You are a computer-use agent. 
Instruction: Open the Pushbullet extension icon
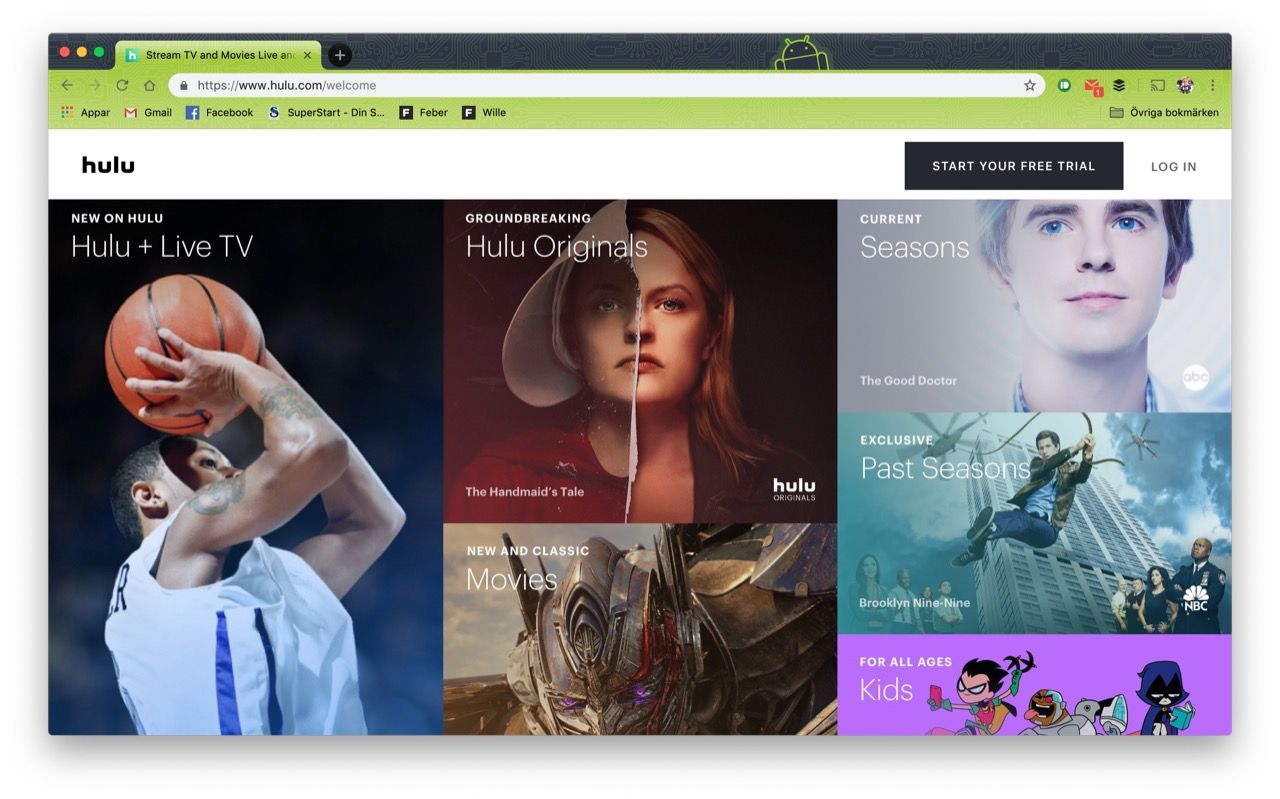(x=1064, y=86)
